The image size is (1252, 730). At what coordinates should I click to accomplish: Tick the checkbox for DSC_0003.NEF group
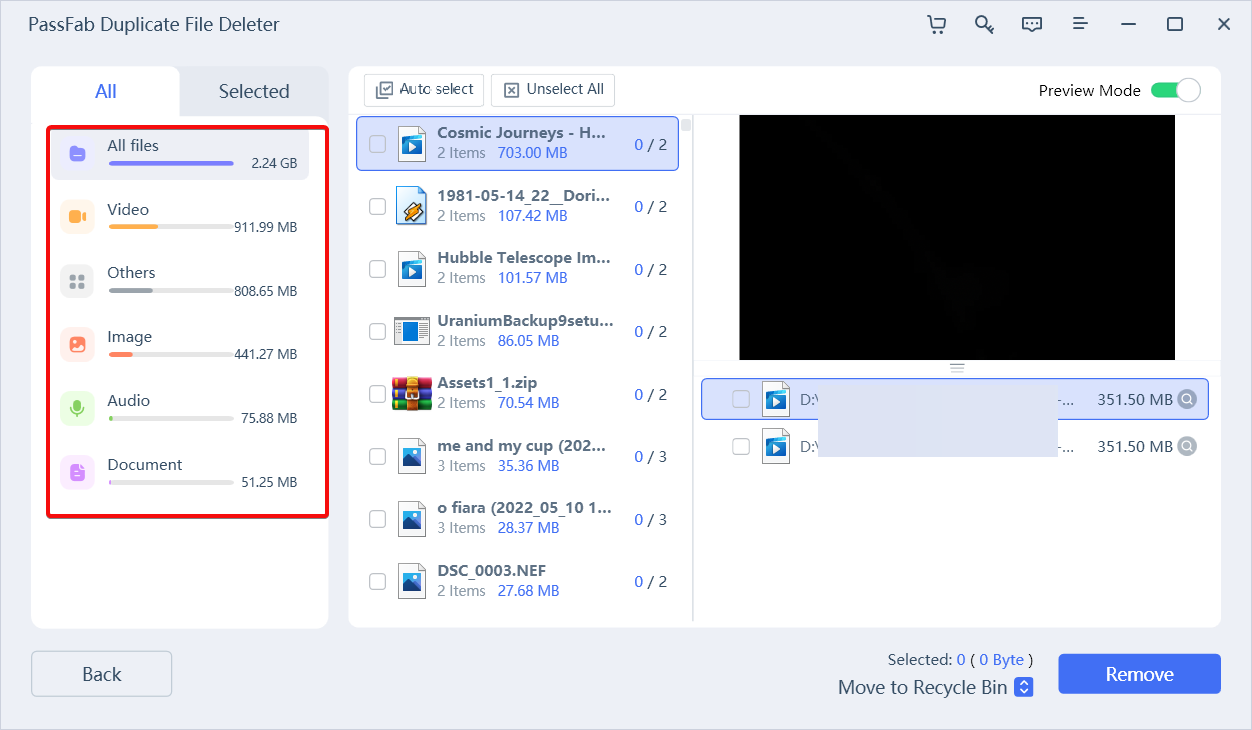tap(377, 581)
